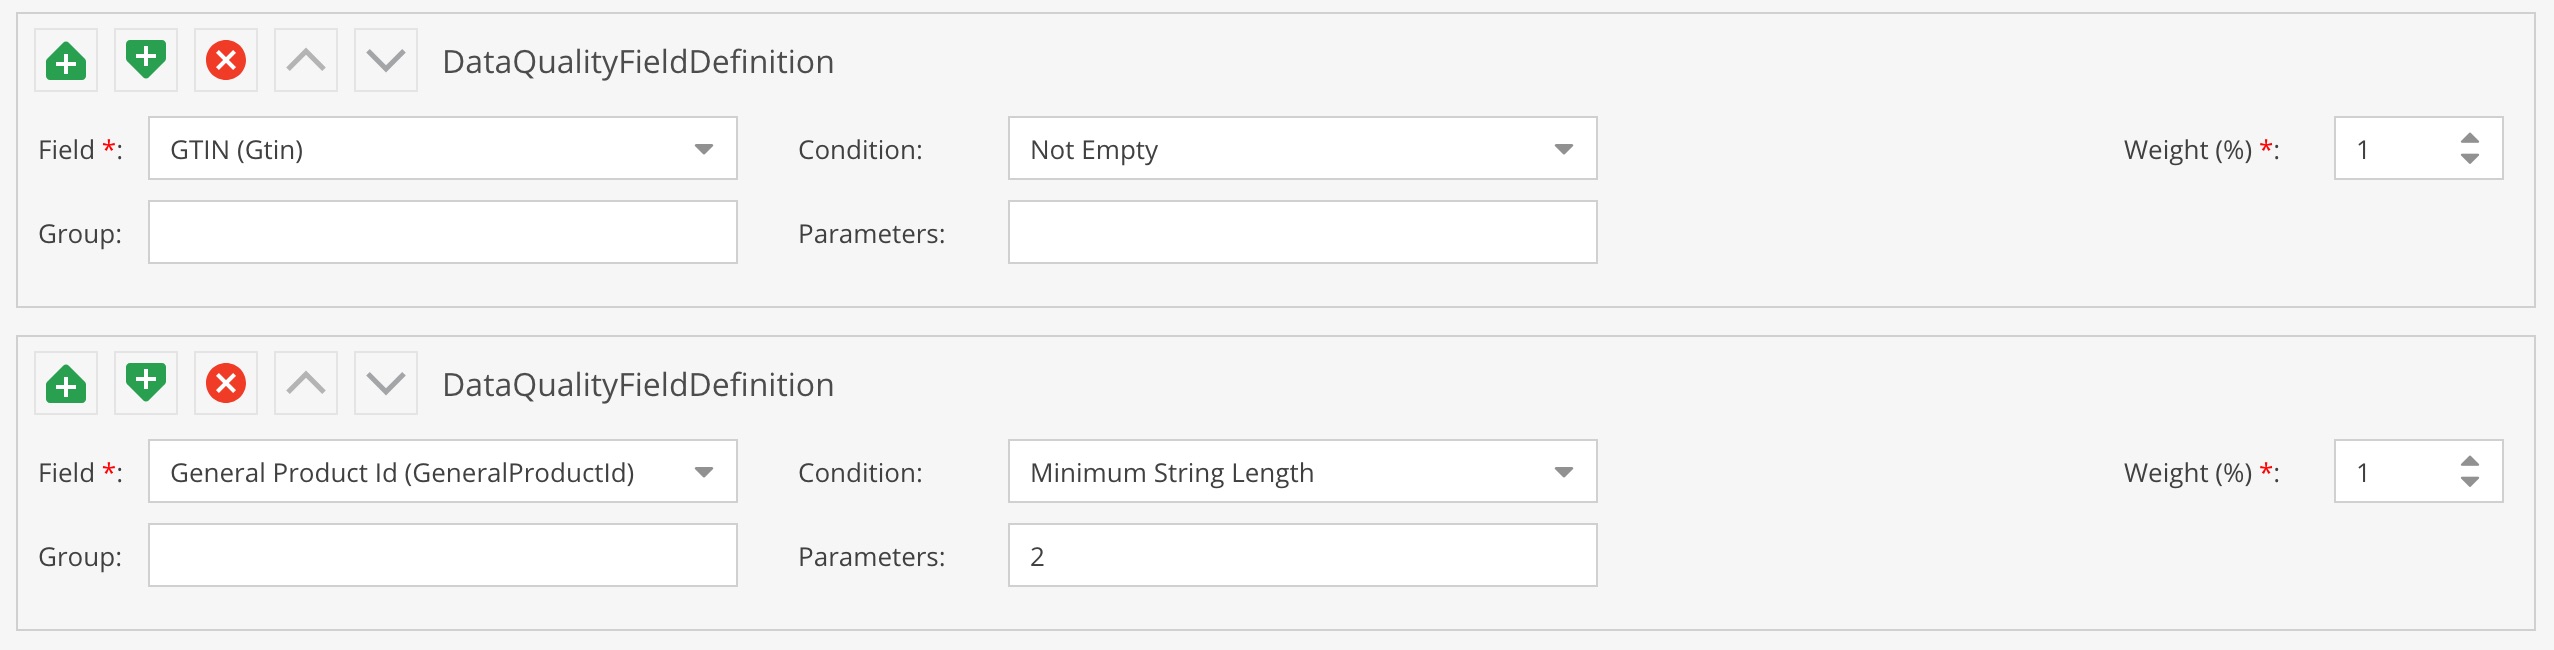Move GTIN definition block down
The width and height of the screenshot is (2554, 650).
click(386, 61)
